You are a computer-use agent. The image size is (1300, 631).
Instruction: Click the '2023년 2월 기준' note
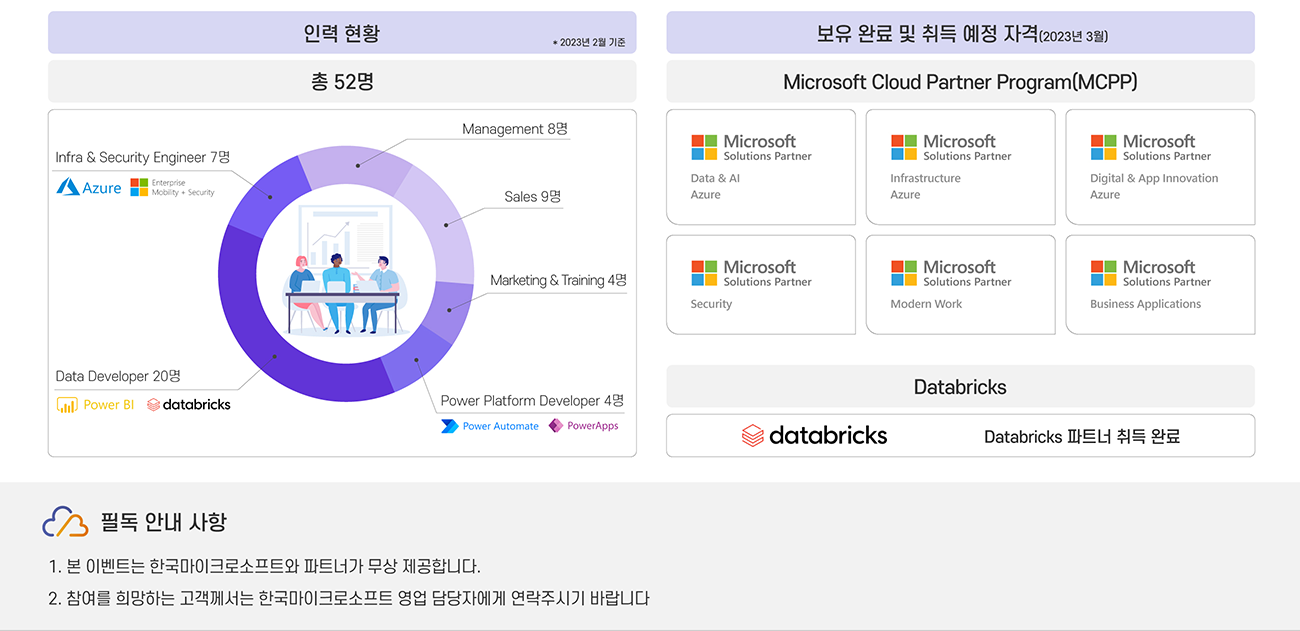pyautogui.click(x=589, y=42)
